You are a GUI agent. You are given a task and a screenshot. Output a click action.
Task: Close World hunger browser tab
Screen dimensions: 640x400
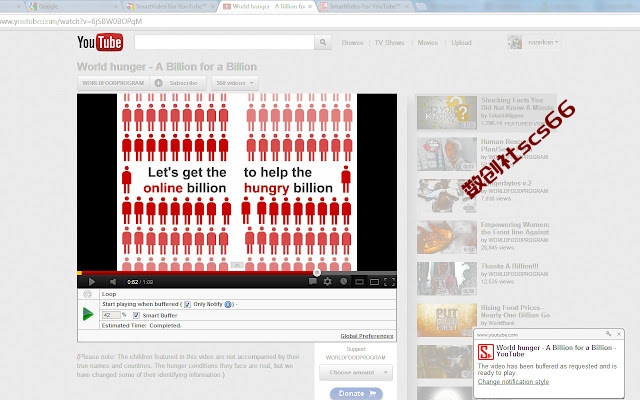pos(310,7)
